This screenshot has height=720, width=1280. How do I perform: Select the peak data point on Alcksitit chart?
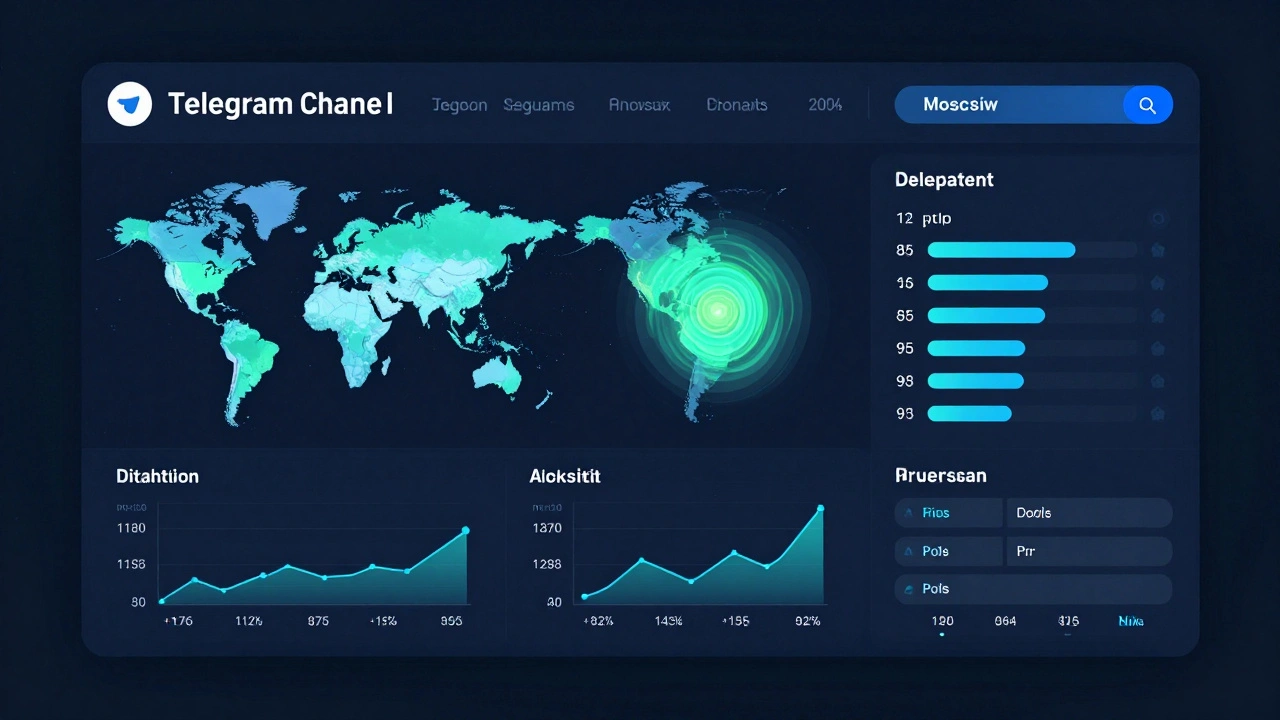click(820, 508)
